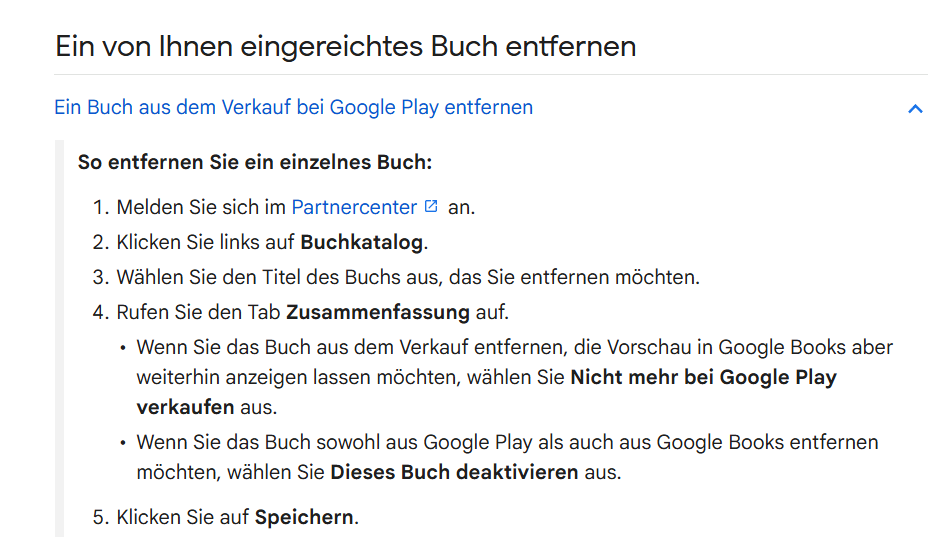The height and width of the screenshot is (537, 928).
Task: Click step 4 text 'Rufen Sie den Tab'
Action: [x=200, y=312]
